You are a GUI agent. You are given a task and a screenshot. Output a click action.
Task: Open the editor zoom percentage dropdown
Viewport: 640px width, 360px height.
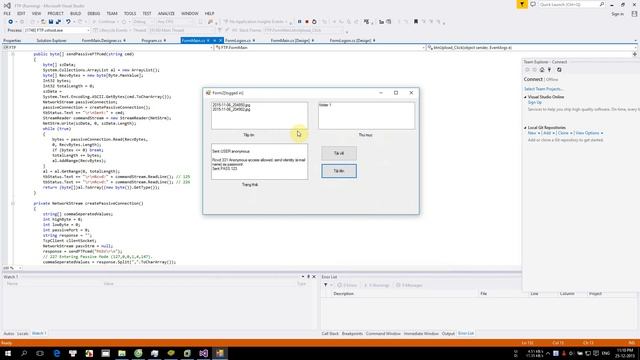[x=12, y=268]
